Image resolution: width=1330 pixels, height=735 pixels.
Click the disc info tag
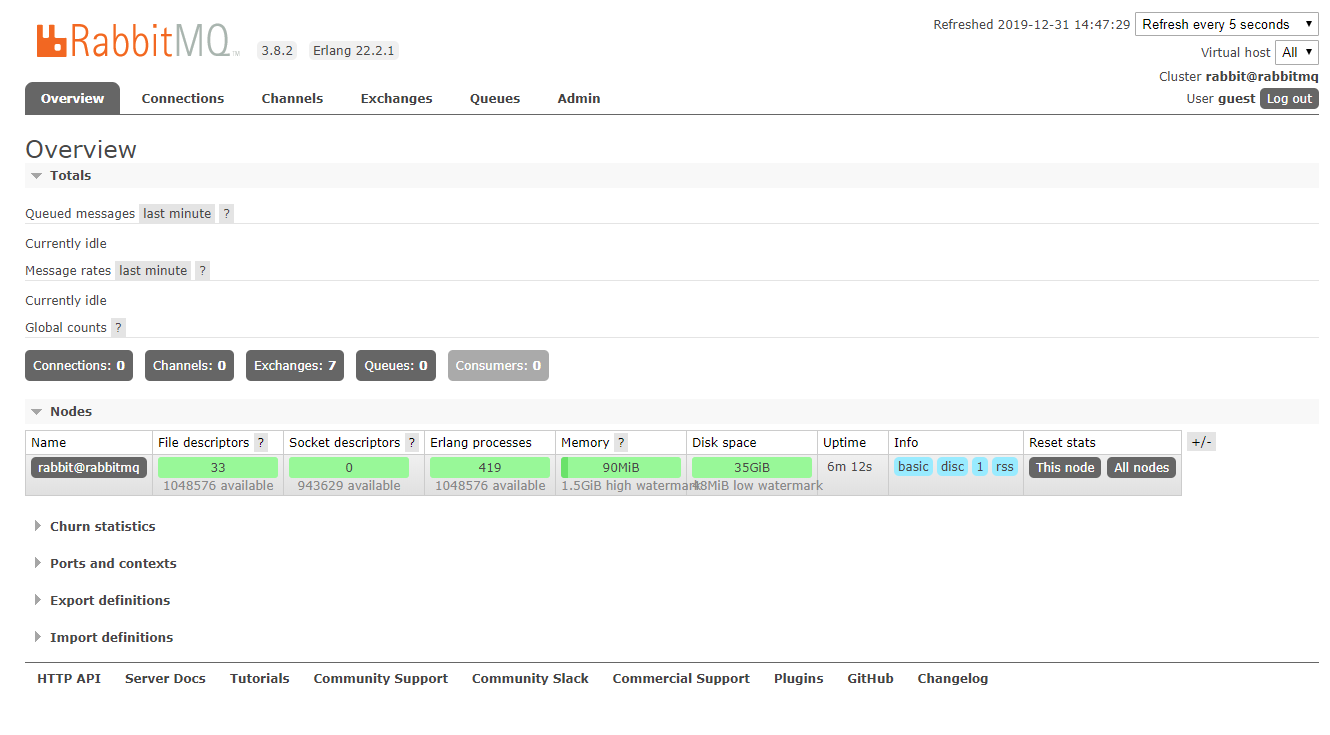(953, 466)
